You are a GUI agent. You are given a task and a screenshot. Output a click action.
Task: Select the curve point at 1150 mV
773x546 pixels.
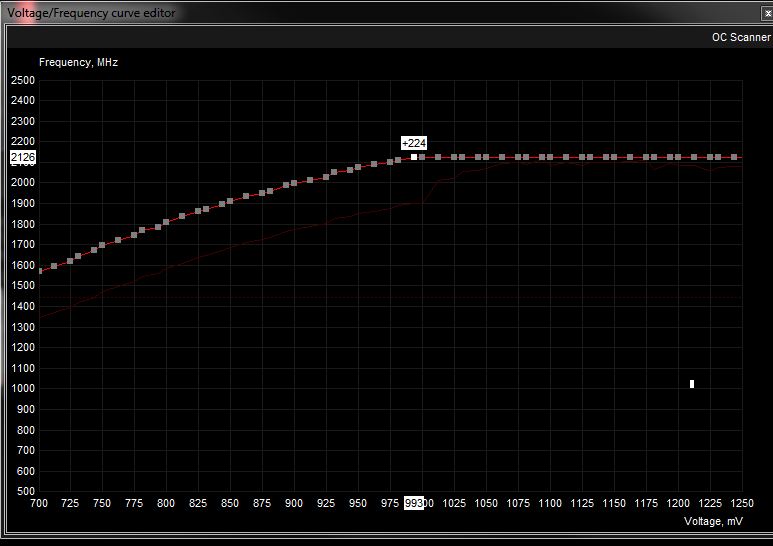pyautogui.click(x=614, y=157)
